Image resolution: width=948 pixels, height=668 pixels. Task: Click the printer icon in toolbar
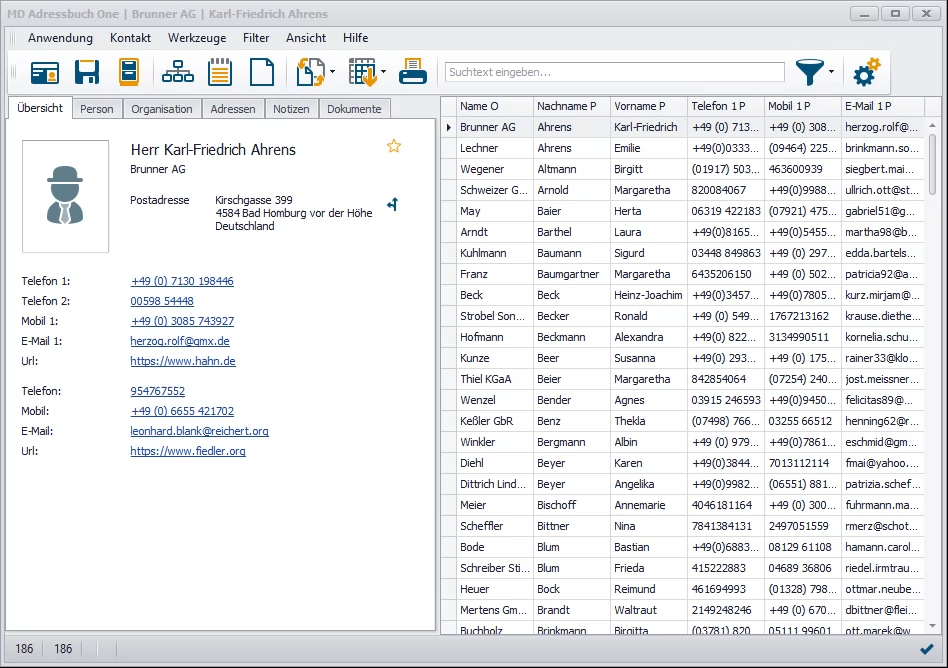tap(413, 72)
